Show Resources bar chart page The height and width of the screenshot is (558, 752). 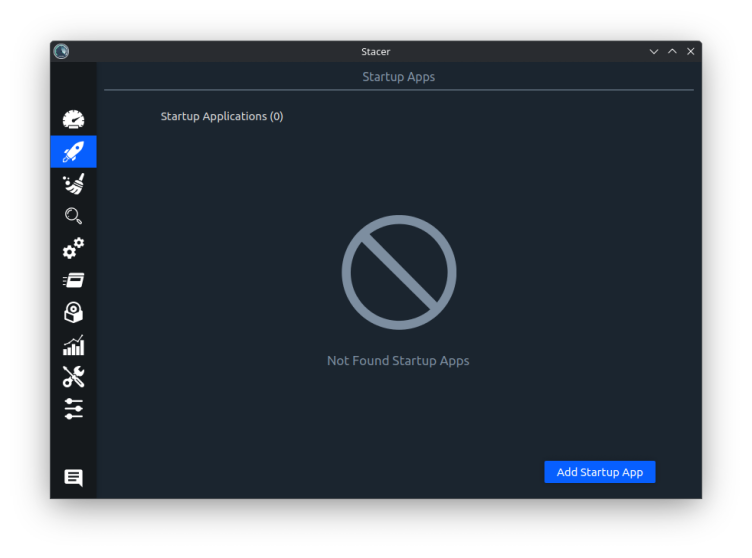[x=73, y=345]
